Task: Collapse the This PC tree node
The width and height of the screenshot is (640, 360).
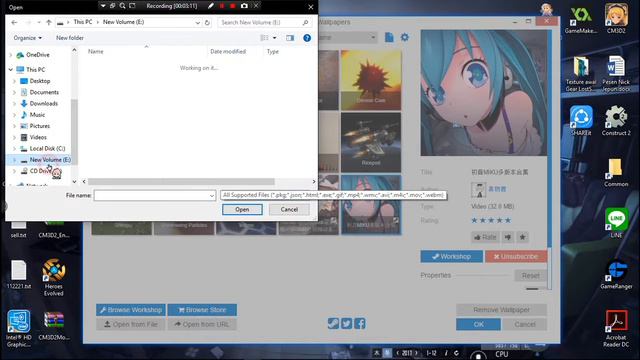Action: tap(11, 70)
